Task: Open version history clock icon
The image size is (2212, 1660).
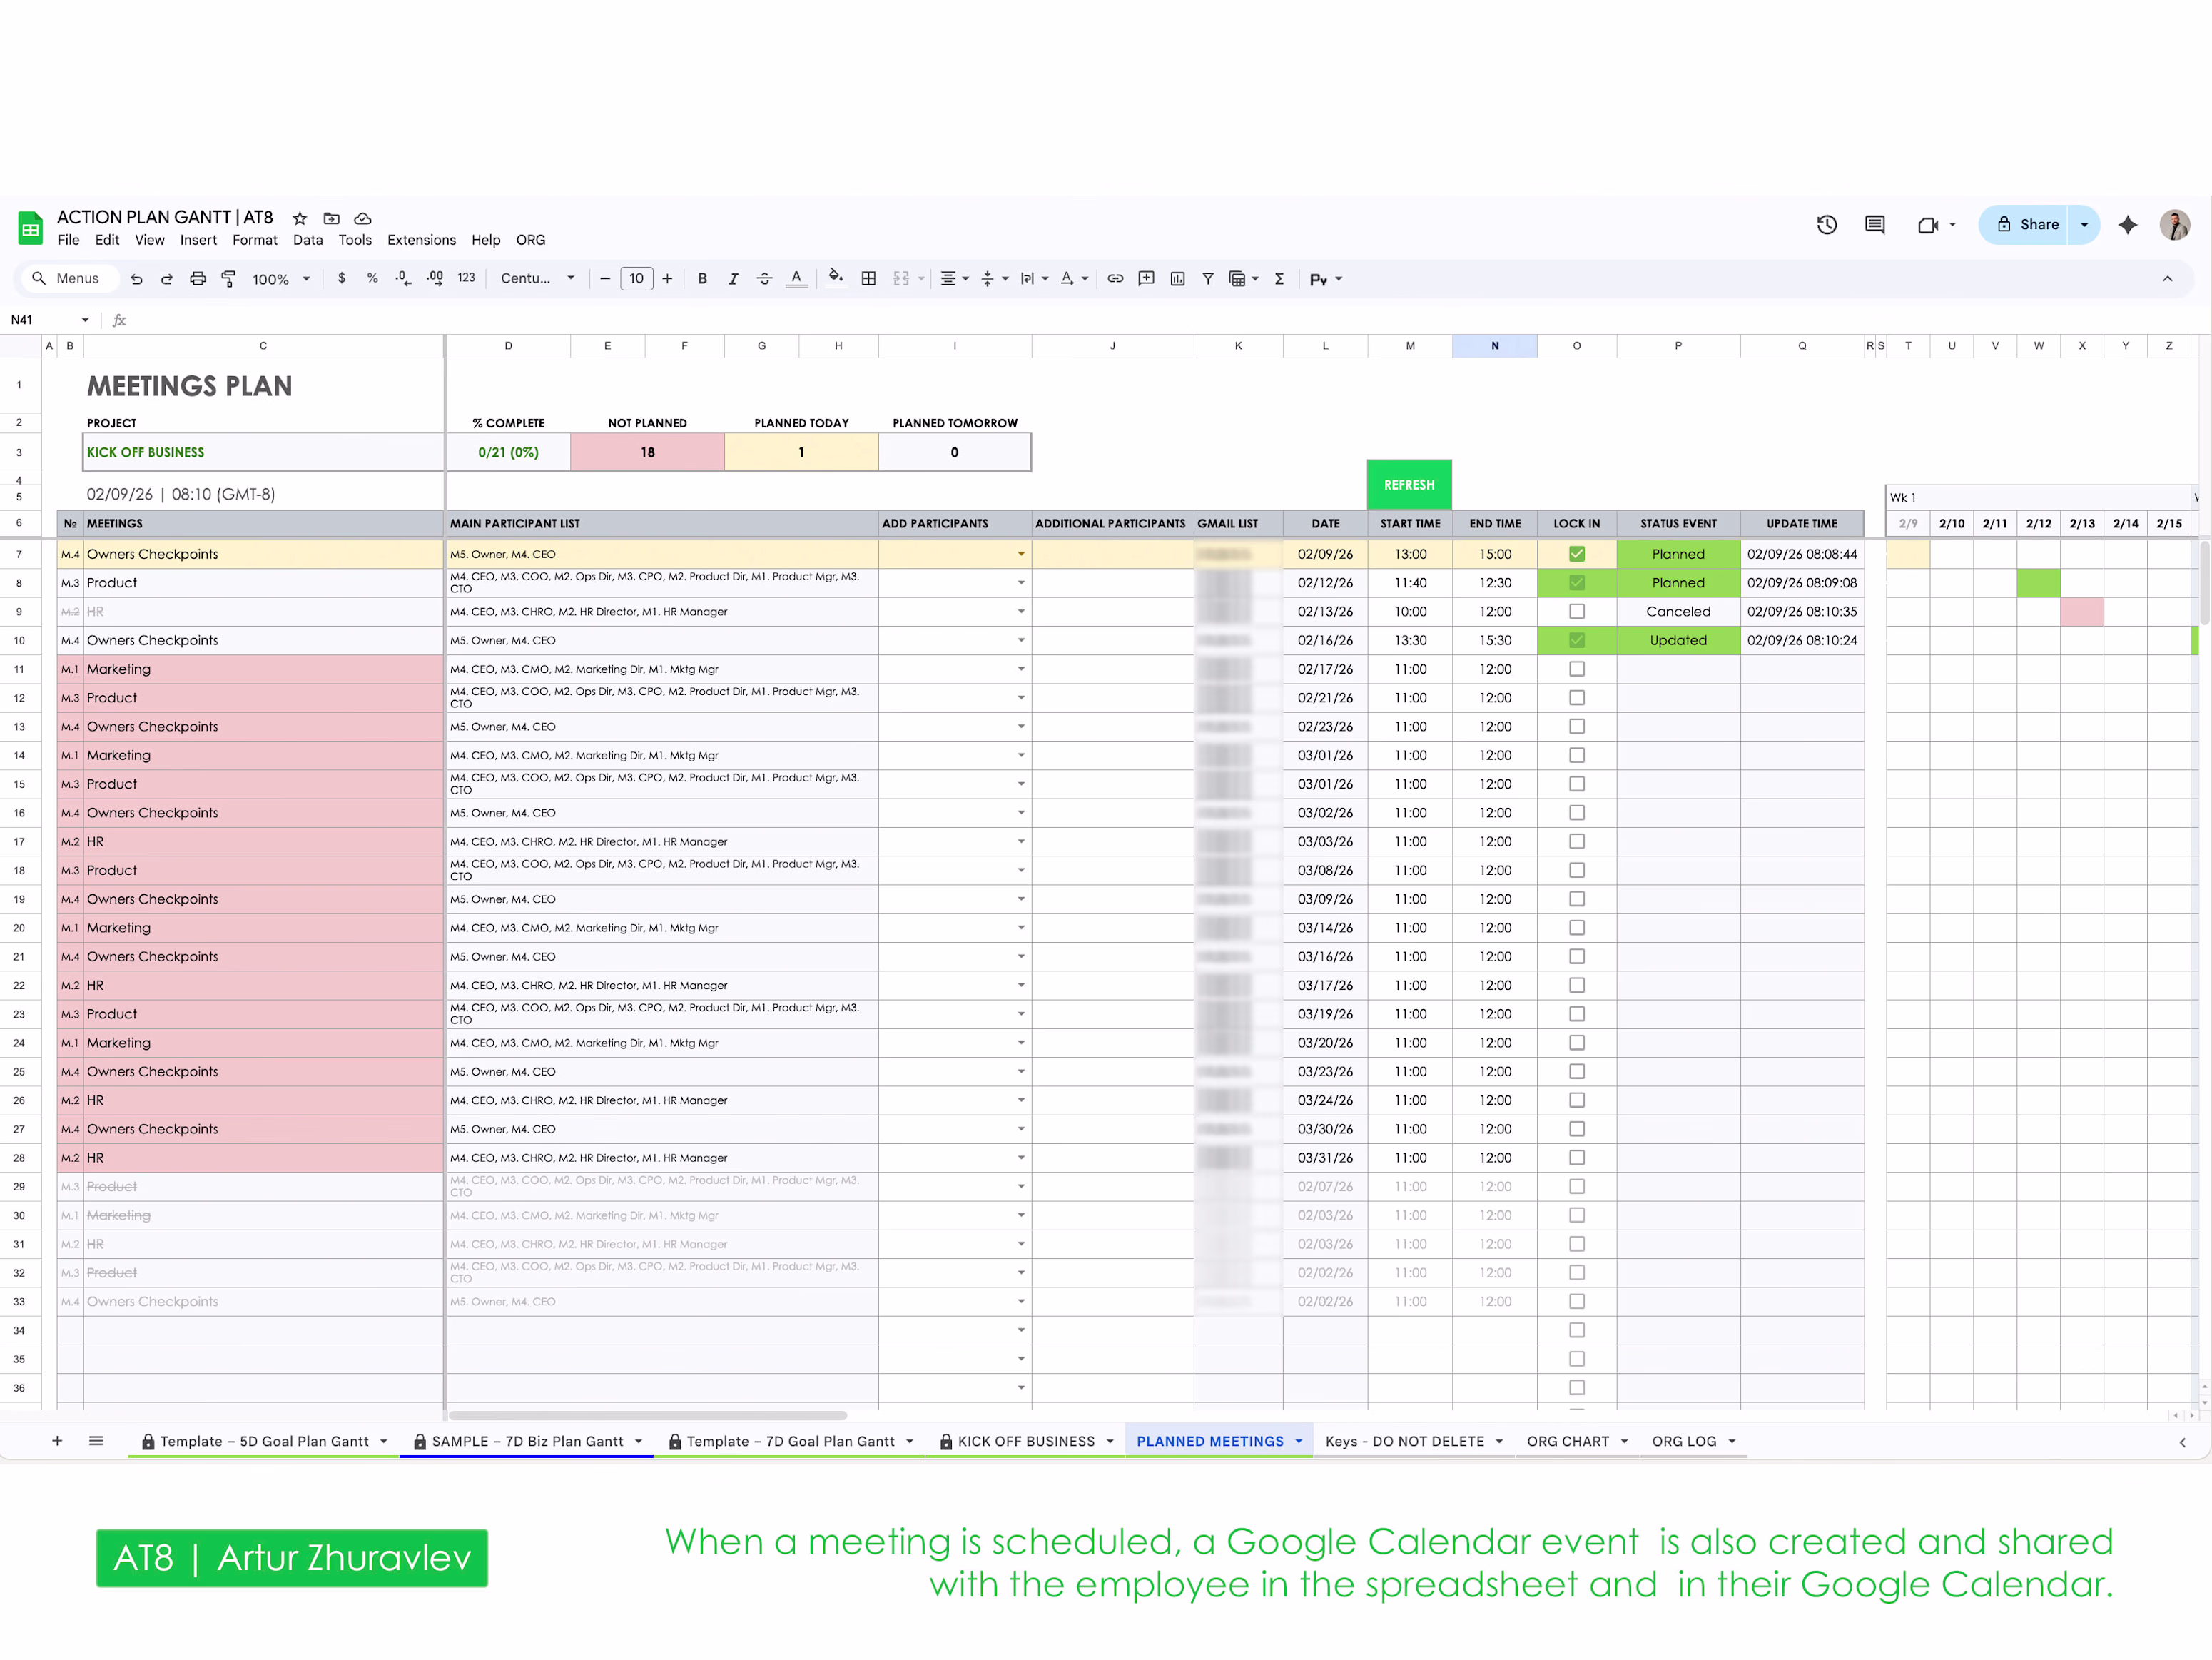Action: (x=1826, y=225)
